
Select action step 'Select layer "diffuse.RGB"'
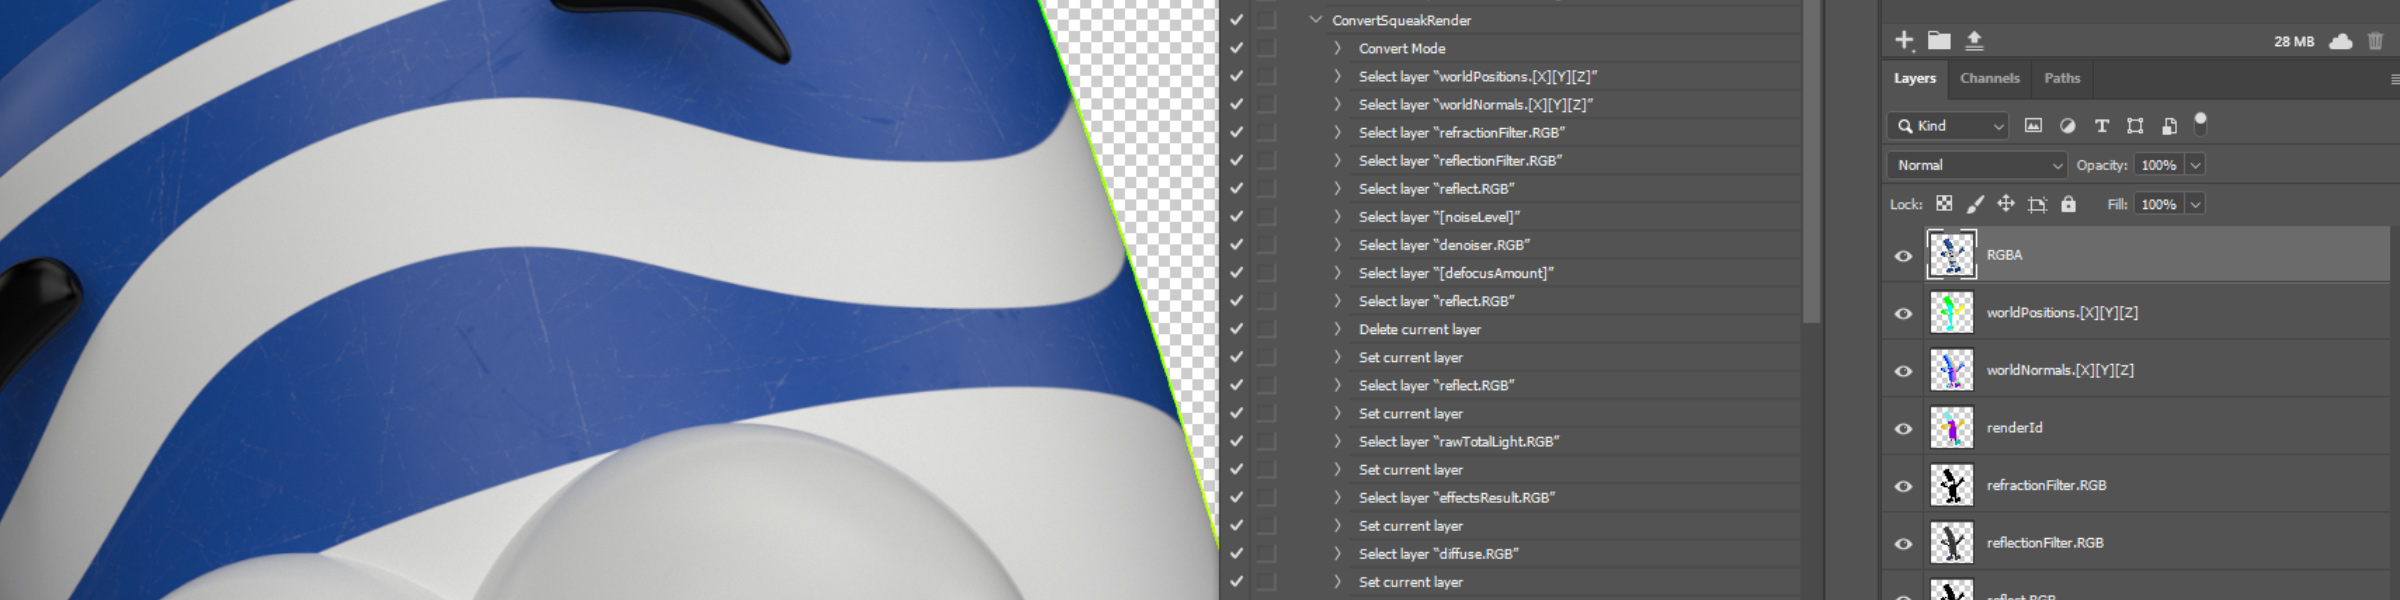tap(1438, 554)
